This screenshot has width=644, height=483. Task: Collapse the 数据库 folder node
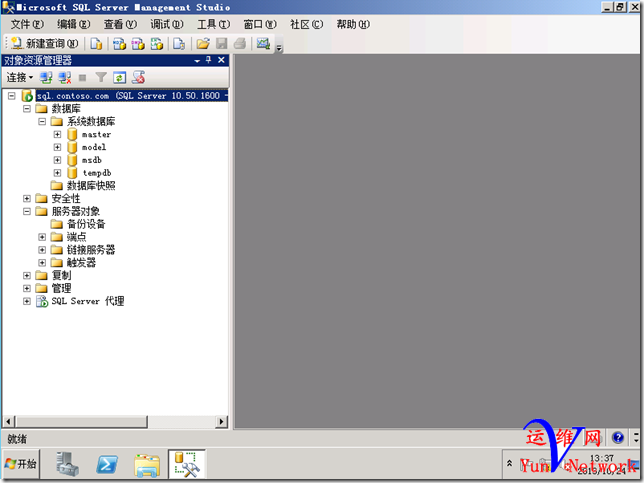click(x=27, y=109)
